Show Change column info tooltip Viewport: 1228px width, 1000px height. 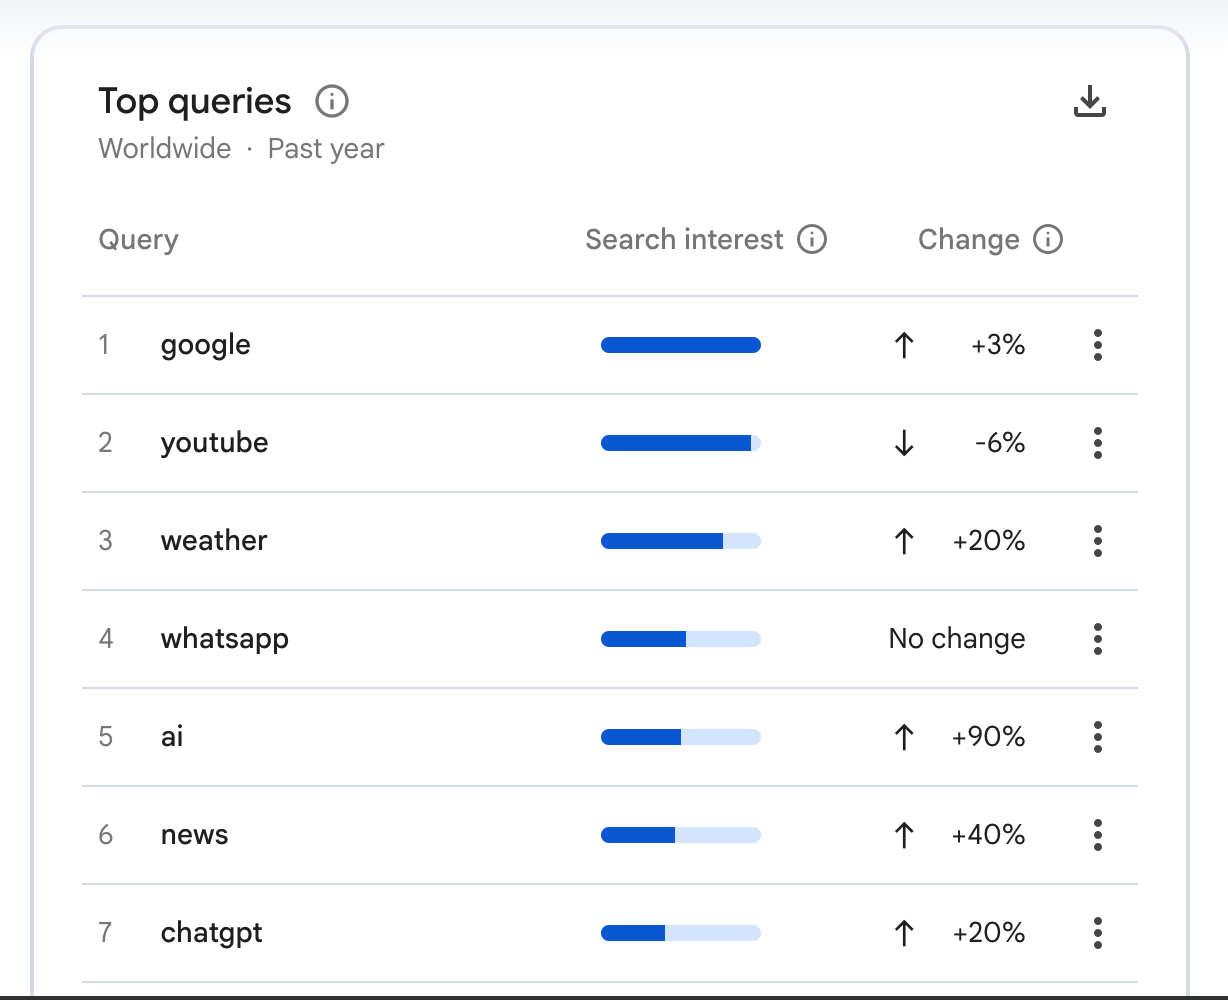[1048, 240]
